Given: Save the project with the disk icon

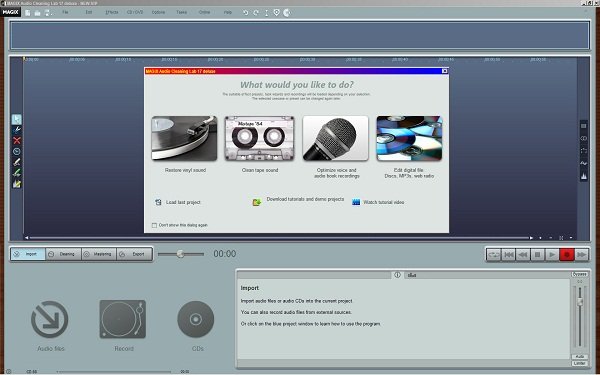Looking at the screenshot, I should [x=48, y=13].
